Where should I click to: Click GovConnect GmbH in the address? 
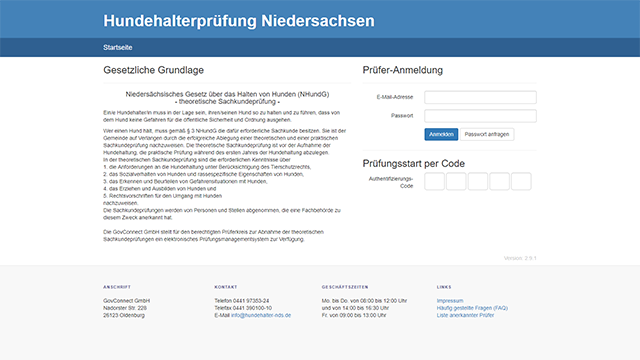pyautogui.click(x=127, y=300)
